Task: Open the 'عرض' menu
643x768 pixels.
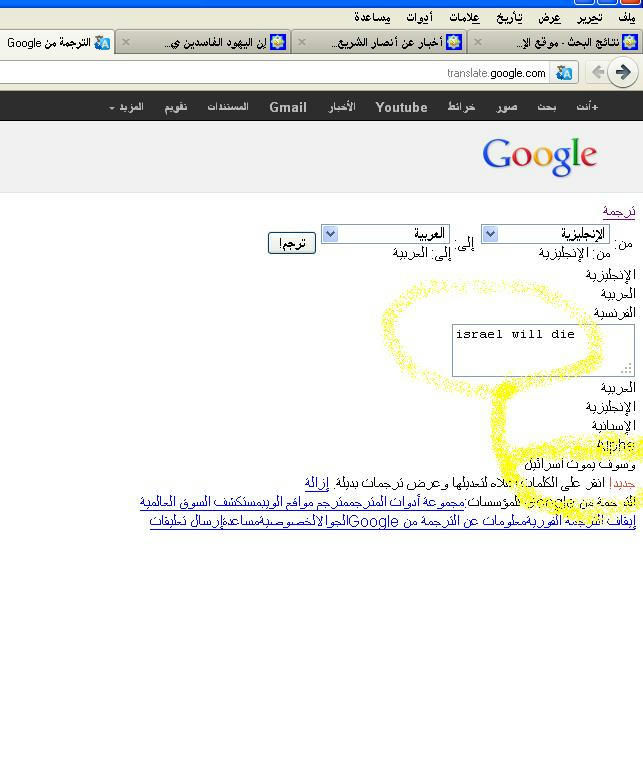Action: coord(549,18)
